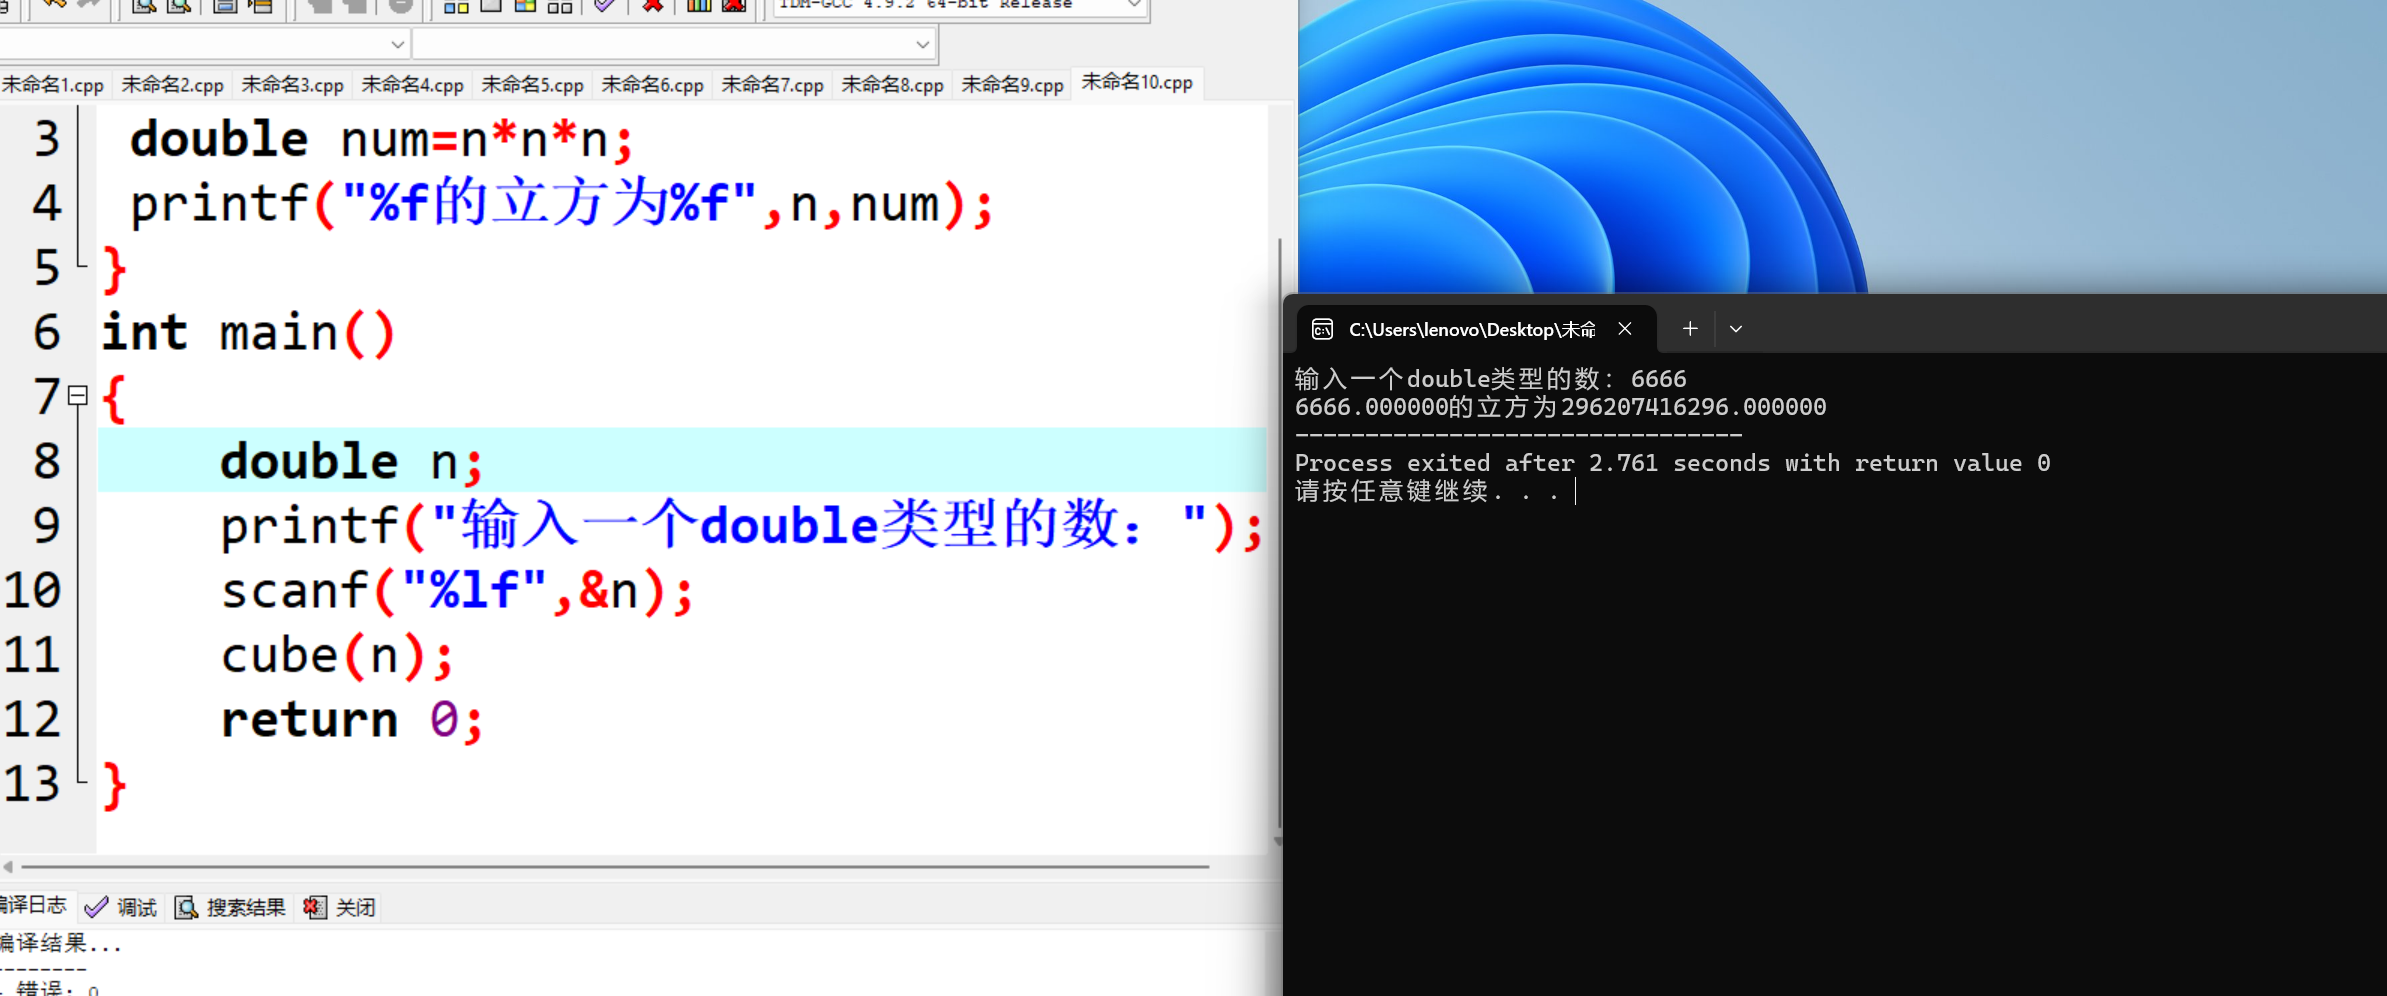Click the '请按任意键继续. . .' terminal prompt
This screenshot has width=2387, height=996.
[x=1427, y=491]
